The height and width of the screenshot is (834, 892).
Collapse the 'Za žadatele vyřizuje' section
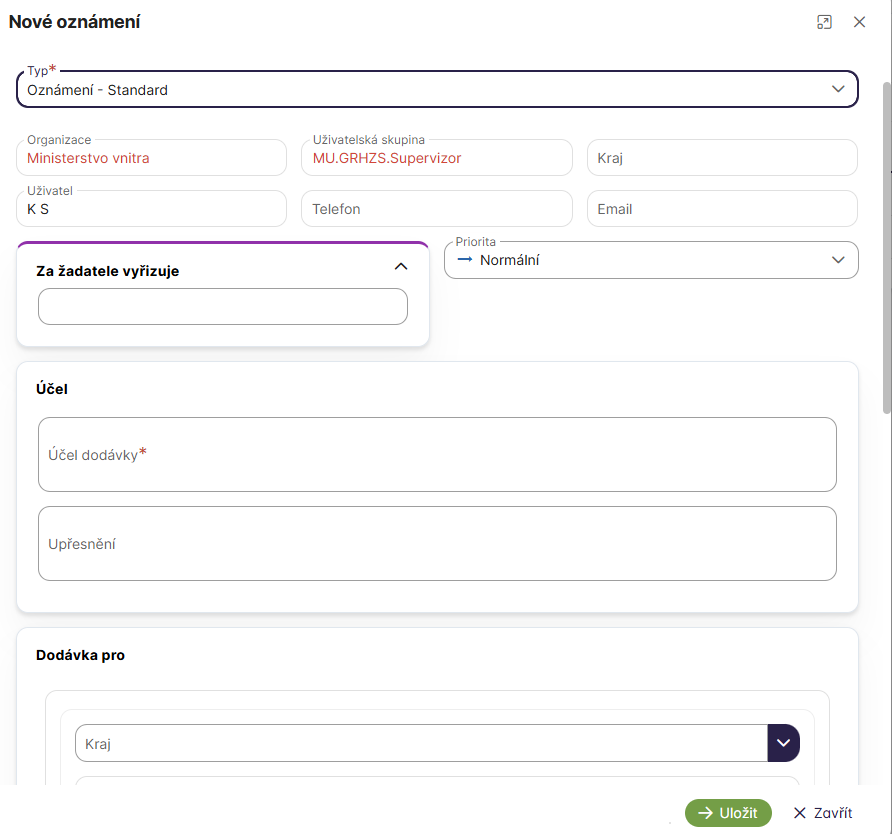(401, 267)
